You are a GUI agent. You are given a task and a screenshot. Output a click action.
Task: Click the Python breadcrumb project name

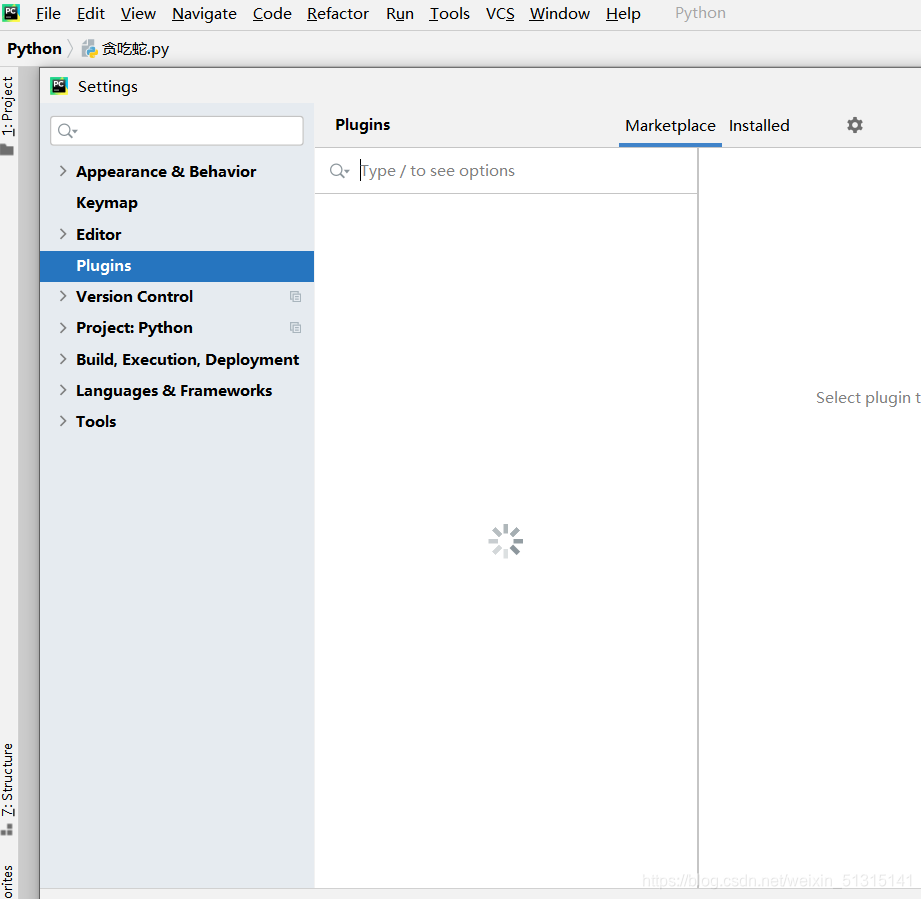coord(34,49)
